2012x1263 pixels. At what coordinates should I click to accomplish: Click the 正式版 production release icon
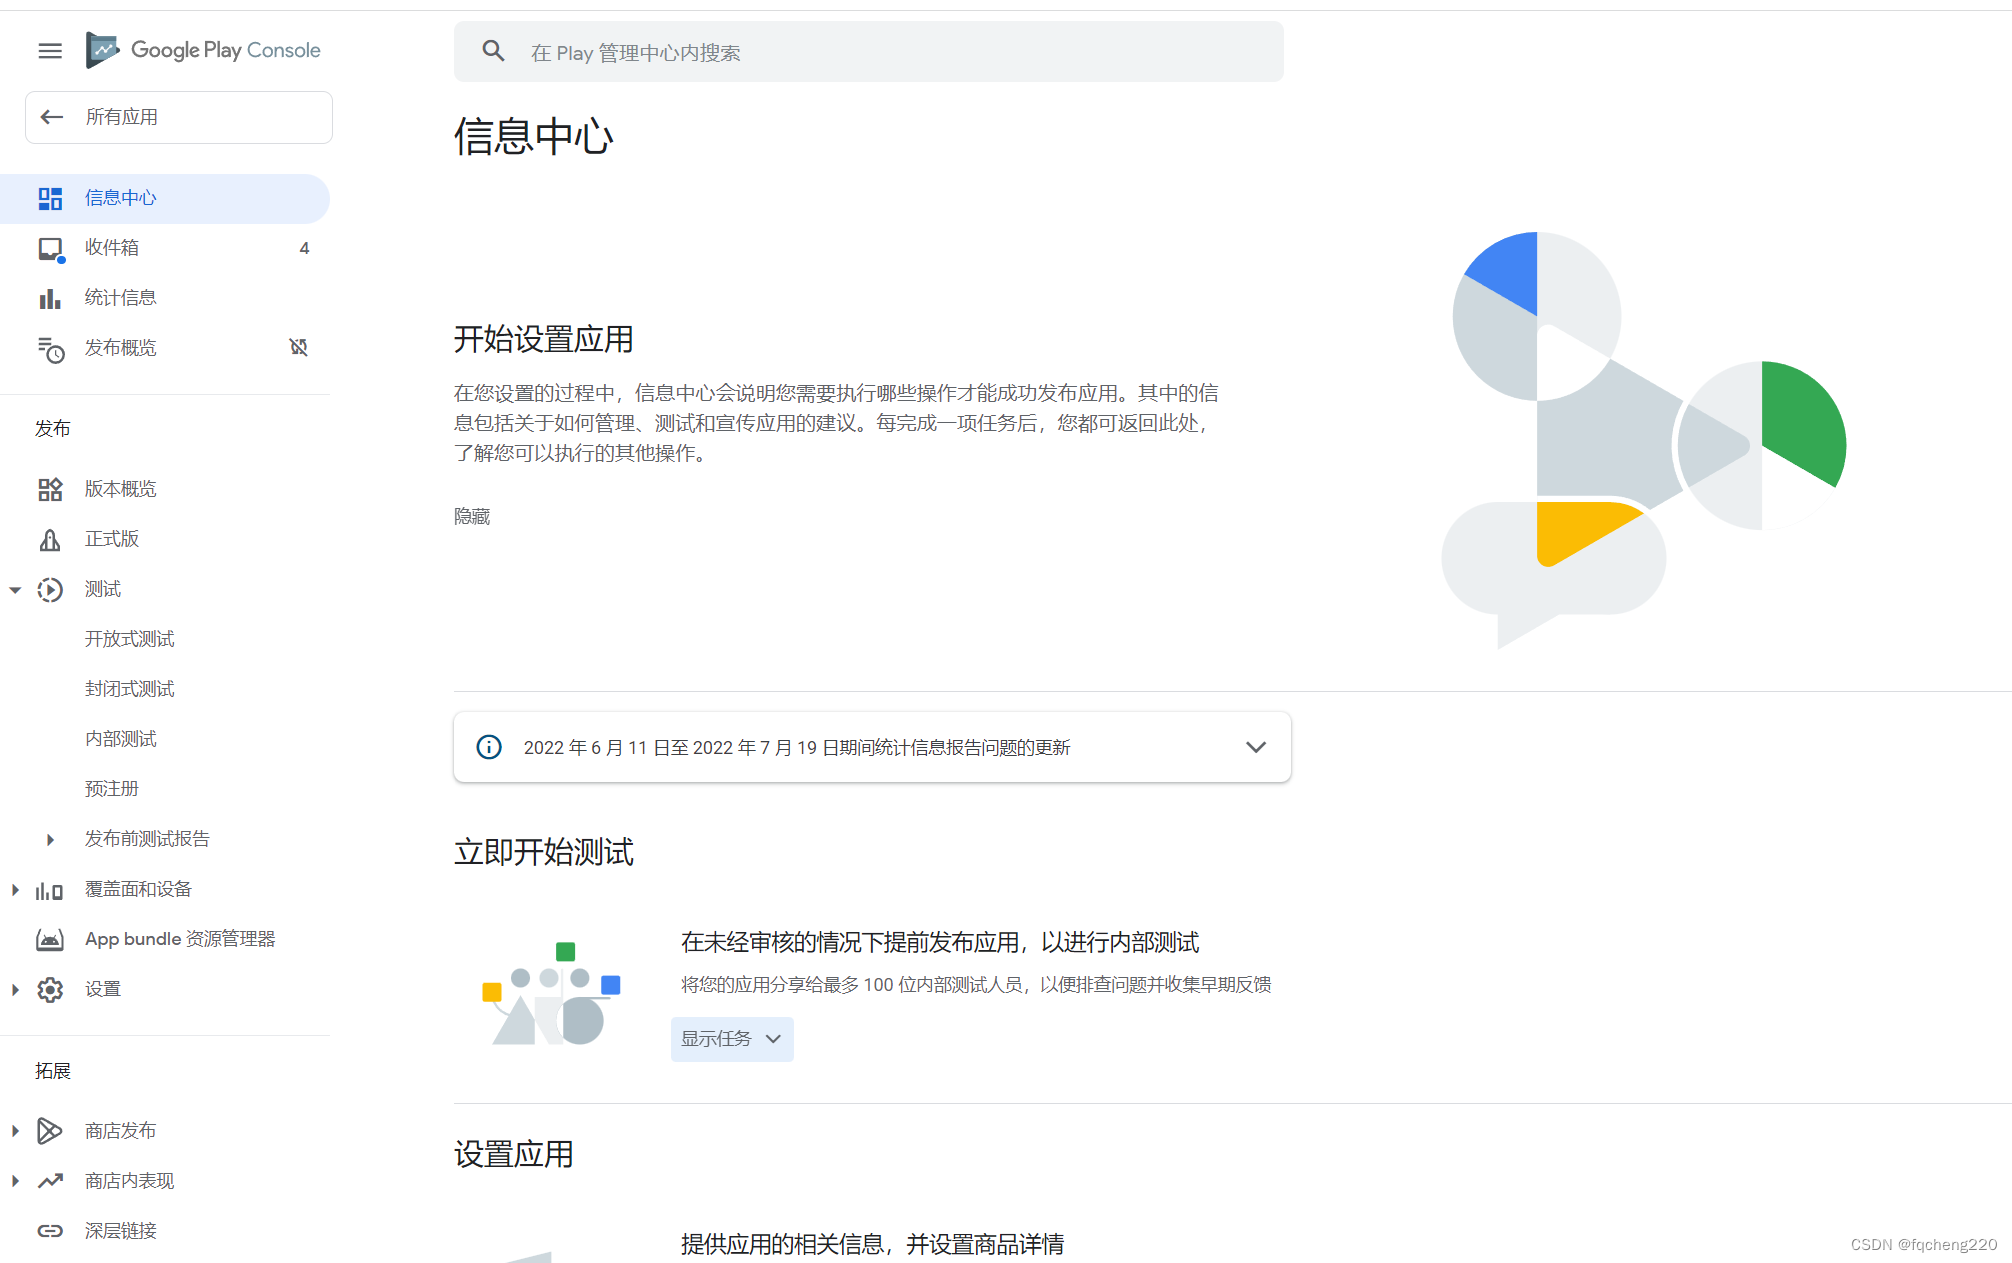coord(48,538)
